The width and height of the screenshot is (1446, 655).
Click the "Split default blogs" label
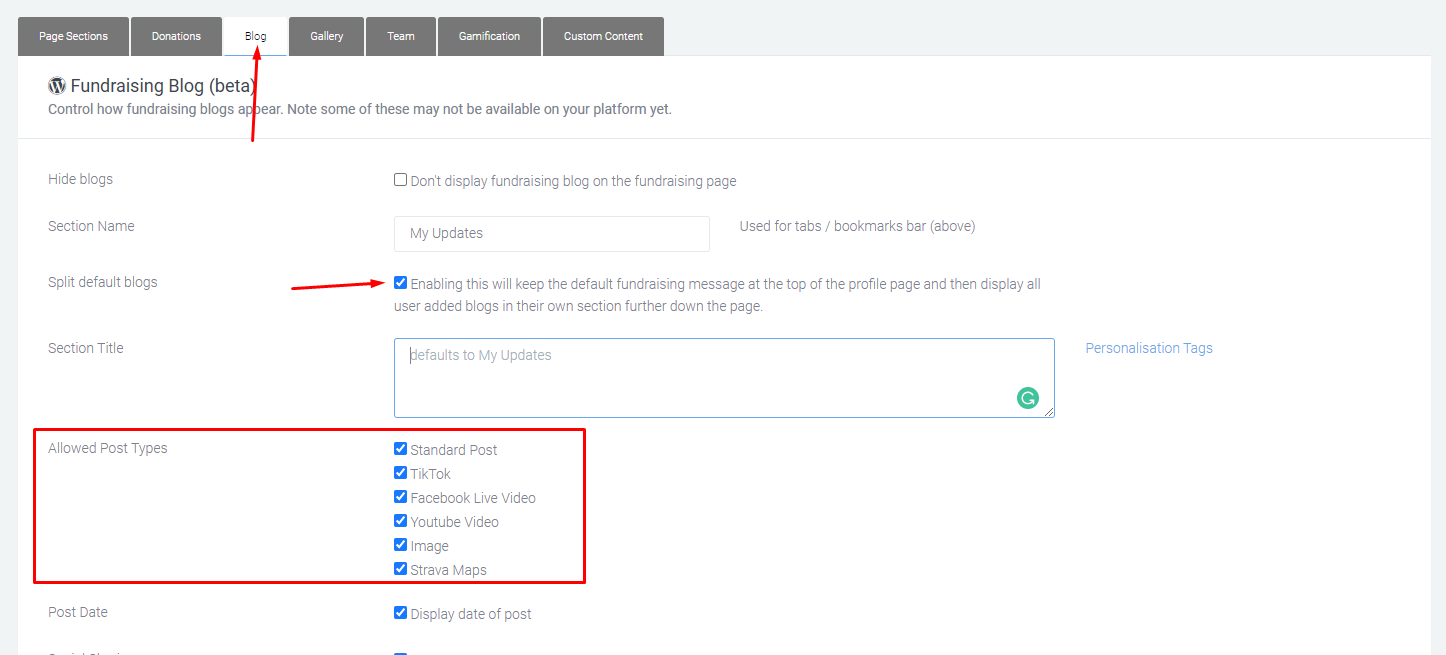pyautogui.click(x=103, y=282)
